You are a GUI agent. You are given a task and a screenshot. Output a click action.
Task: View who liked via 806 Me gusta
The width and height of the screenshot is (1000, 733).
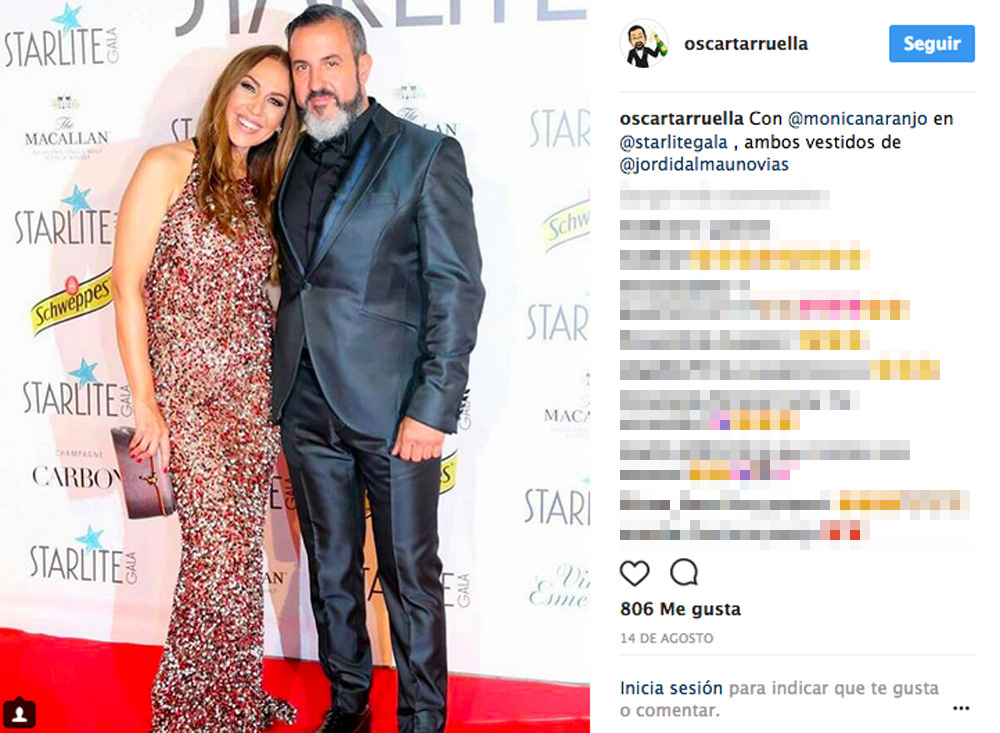click(680, 609)
